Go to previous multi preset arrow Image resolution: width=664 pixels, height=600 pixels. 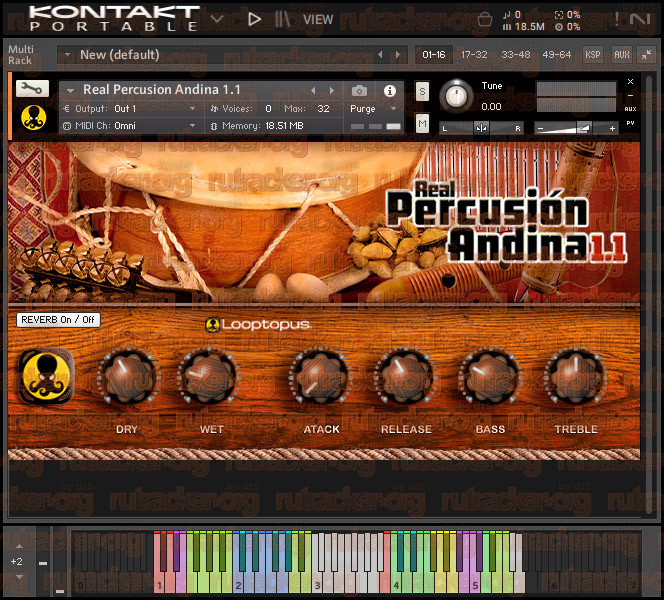pyautogui.click(x=380, y=55)
